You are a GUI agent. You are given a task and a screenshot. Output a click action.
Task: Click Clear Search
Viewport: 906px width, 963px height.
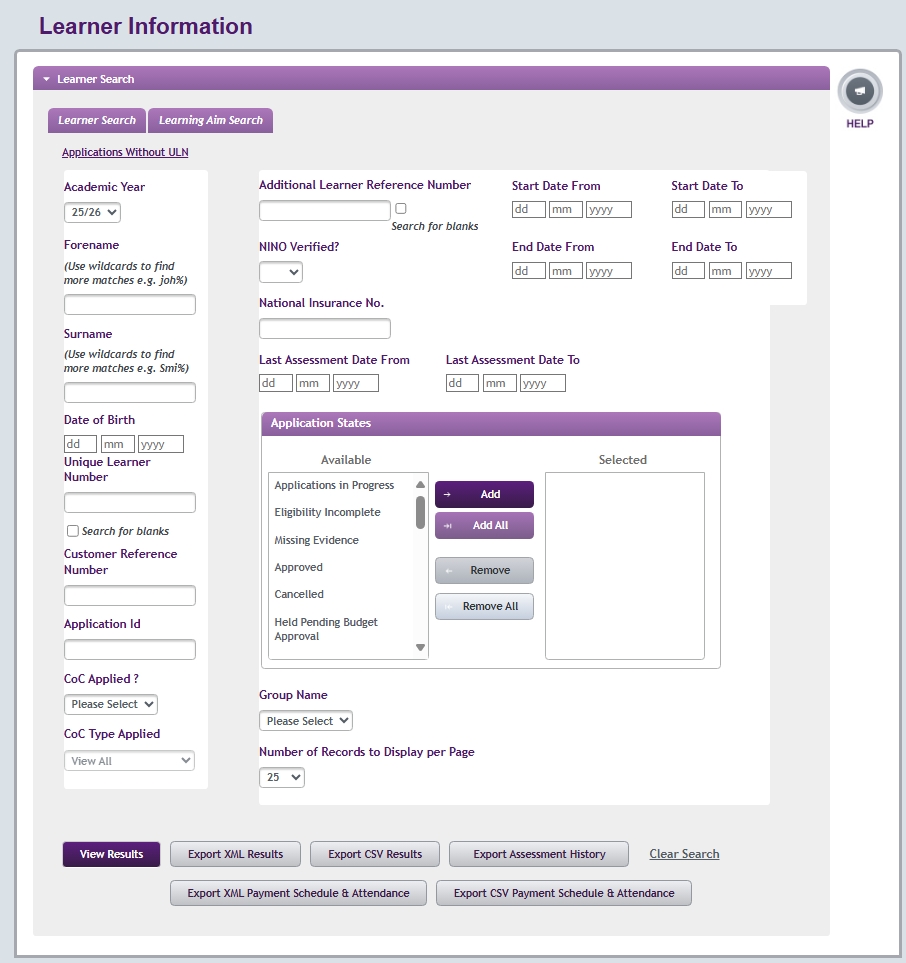click(684, 854)
